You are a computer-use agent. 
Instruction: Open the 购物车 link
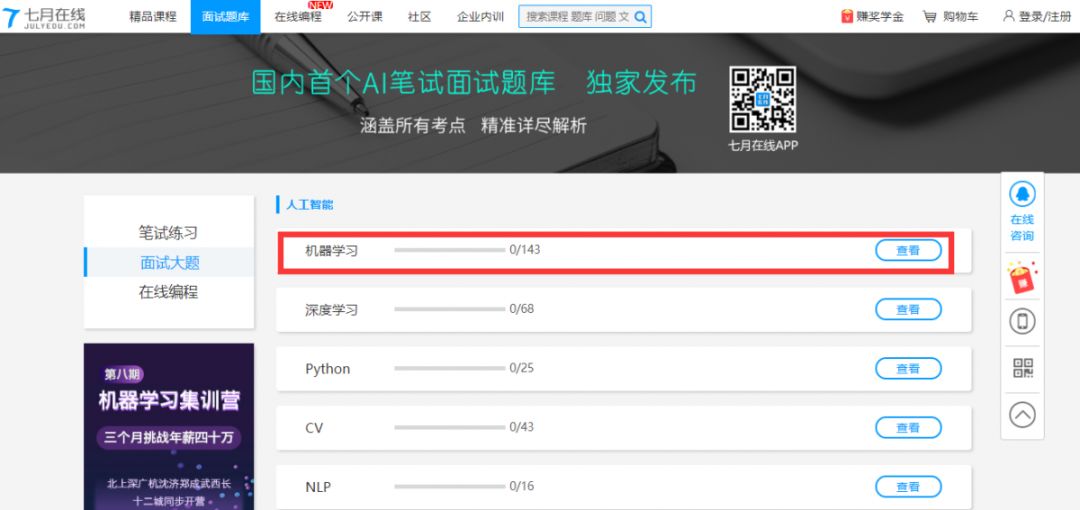click(960, 17)
